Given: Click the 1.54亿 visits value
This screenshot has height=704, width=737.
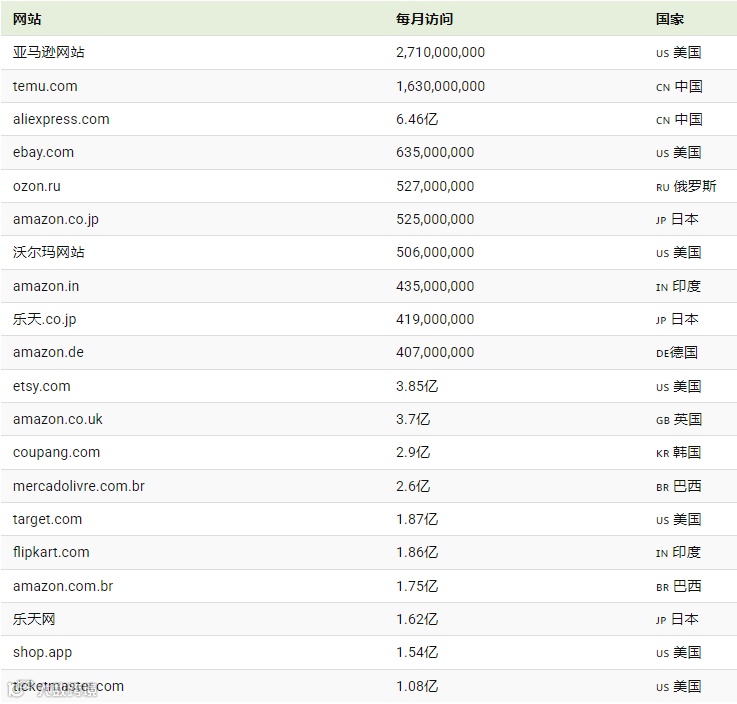Looking at the screenshot, I should (x=417, y=652).
